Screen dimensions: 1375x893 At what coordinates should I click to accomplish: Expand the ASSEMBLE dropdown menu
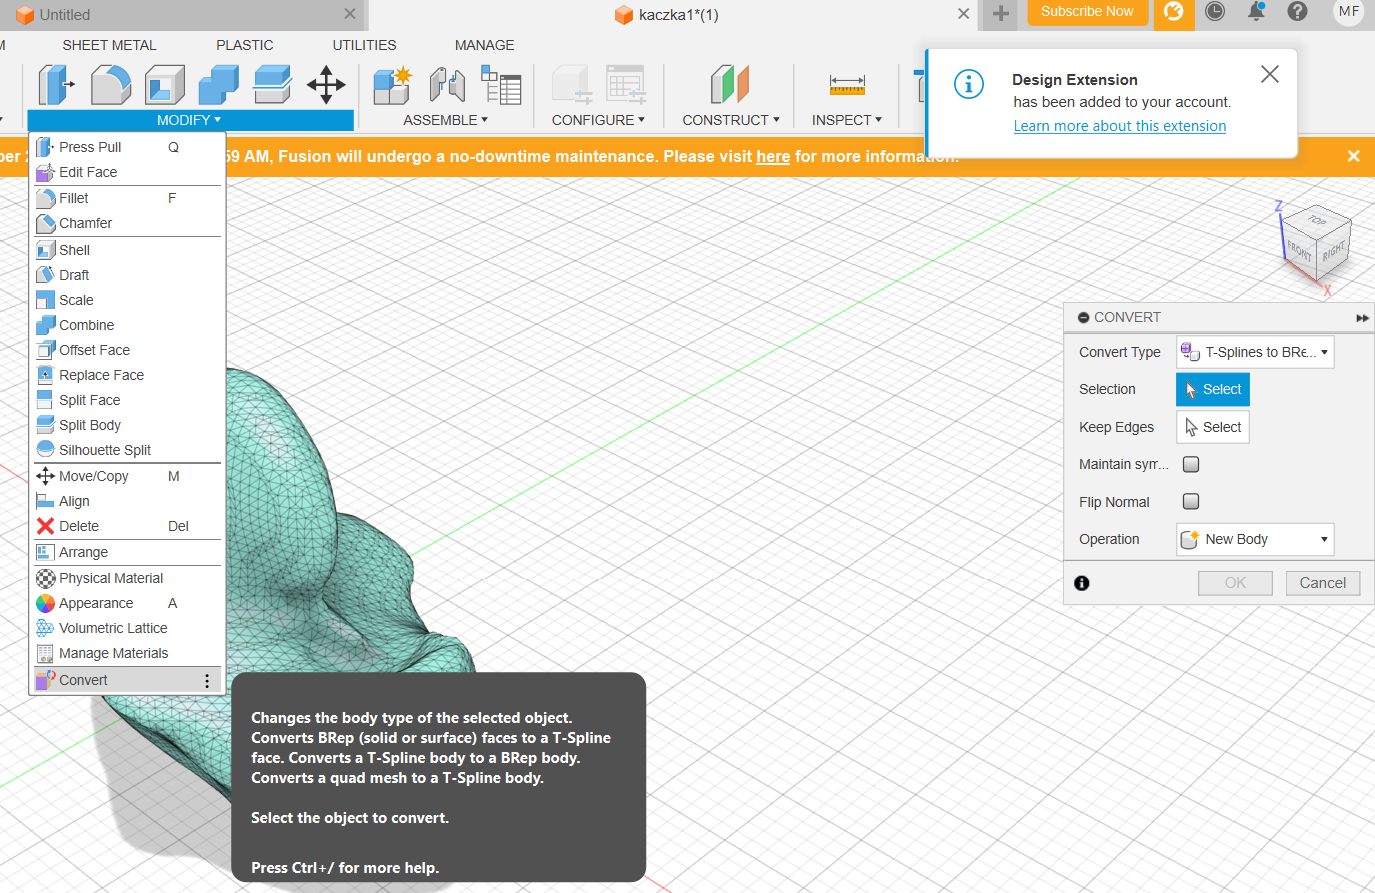coord(446,120)
